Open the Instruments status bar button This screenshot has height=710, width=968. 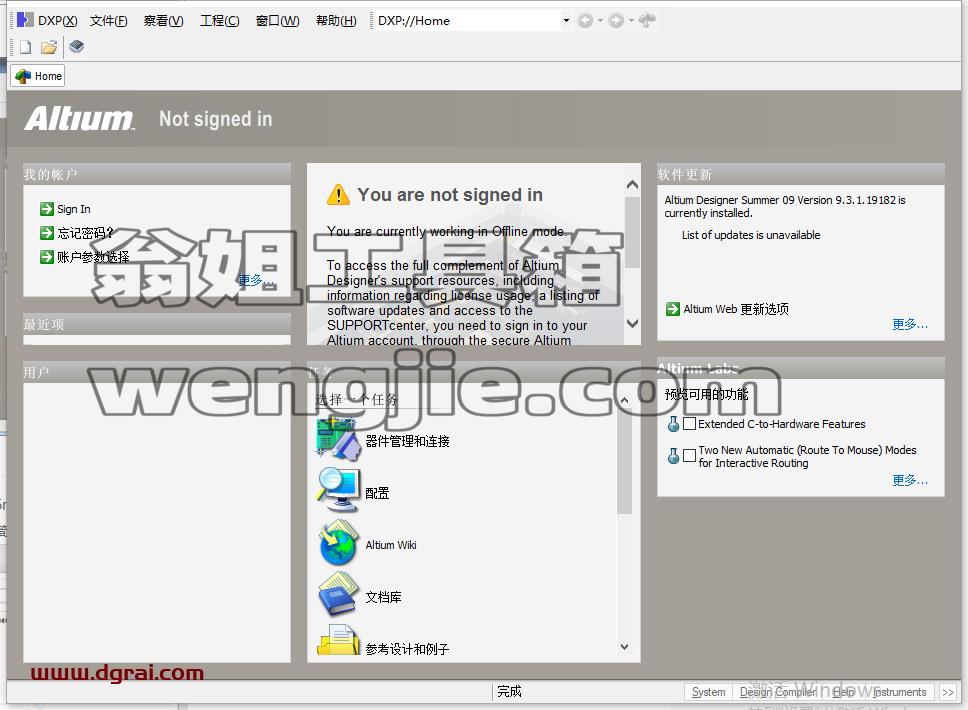click(x=899, y=692)
